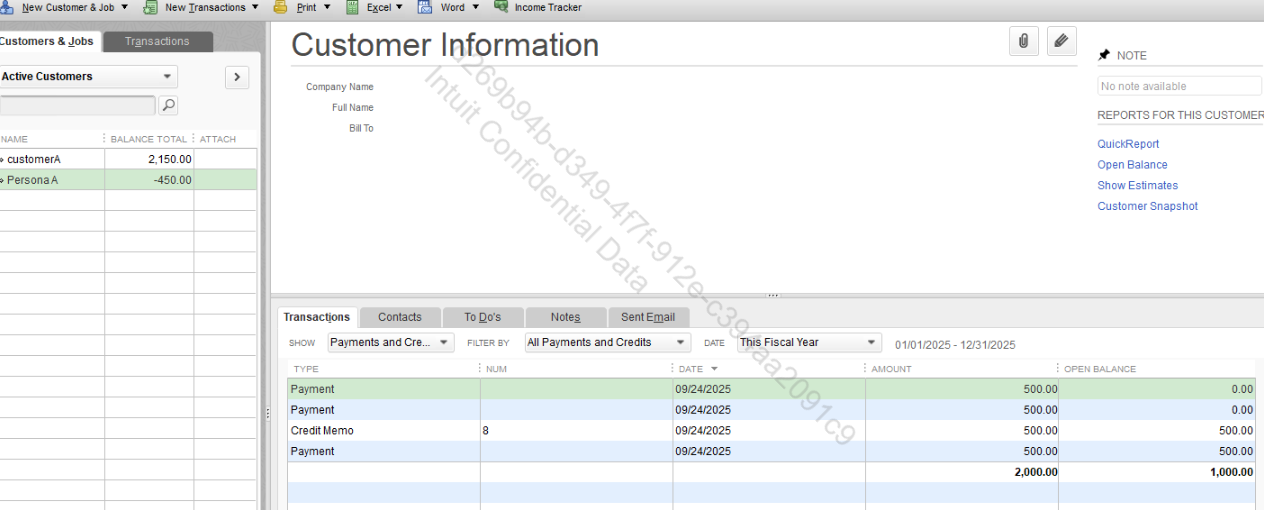Select the To Do's tab
Viewport: 1264px width, 510px height.
coord(482,317)
